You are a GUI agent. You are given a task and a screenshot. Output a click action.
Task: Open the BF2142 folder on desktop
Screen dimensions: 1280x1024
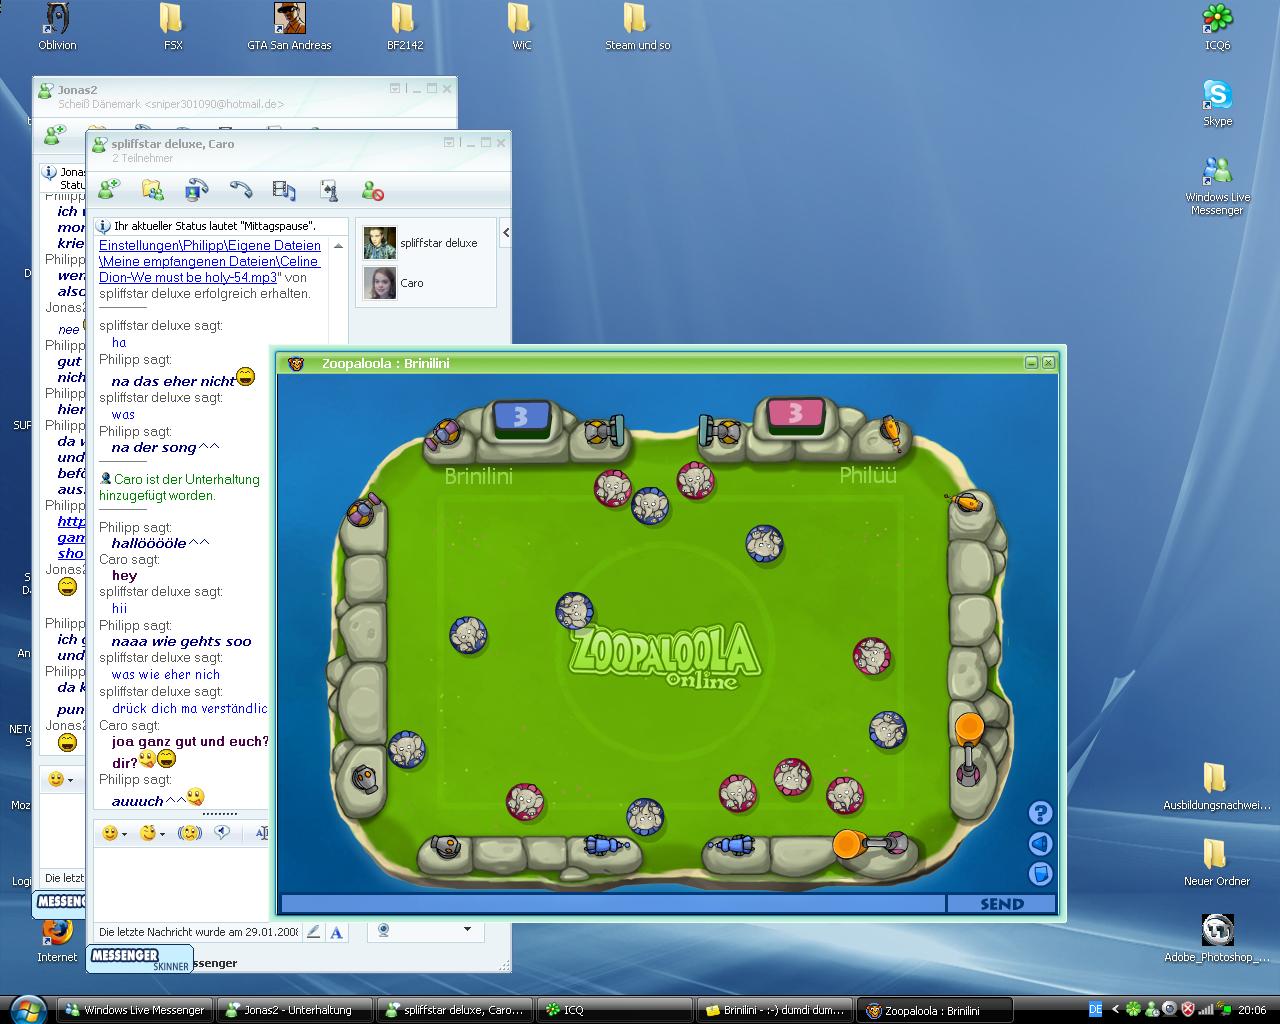coord(404,27)
